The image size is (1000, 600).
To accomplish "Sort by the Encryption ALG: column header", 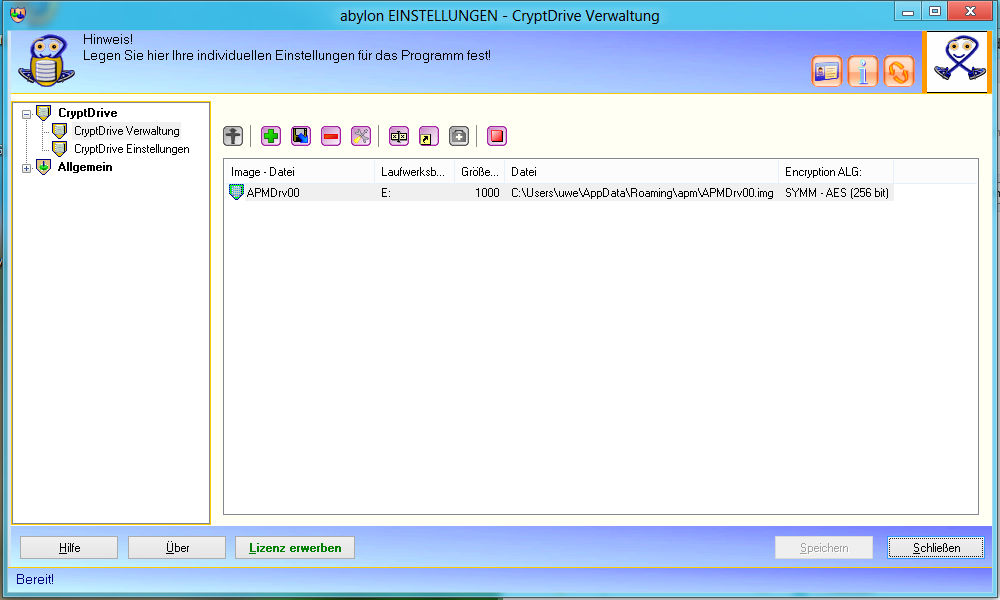I will point(836,172).
